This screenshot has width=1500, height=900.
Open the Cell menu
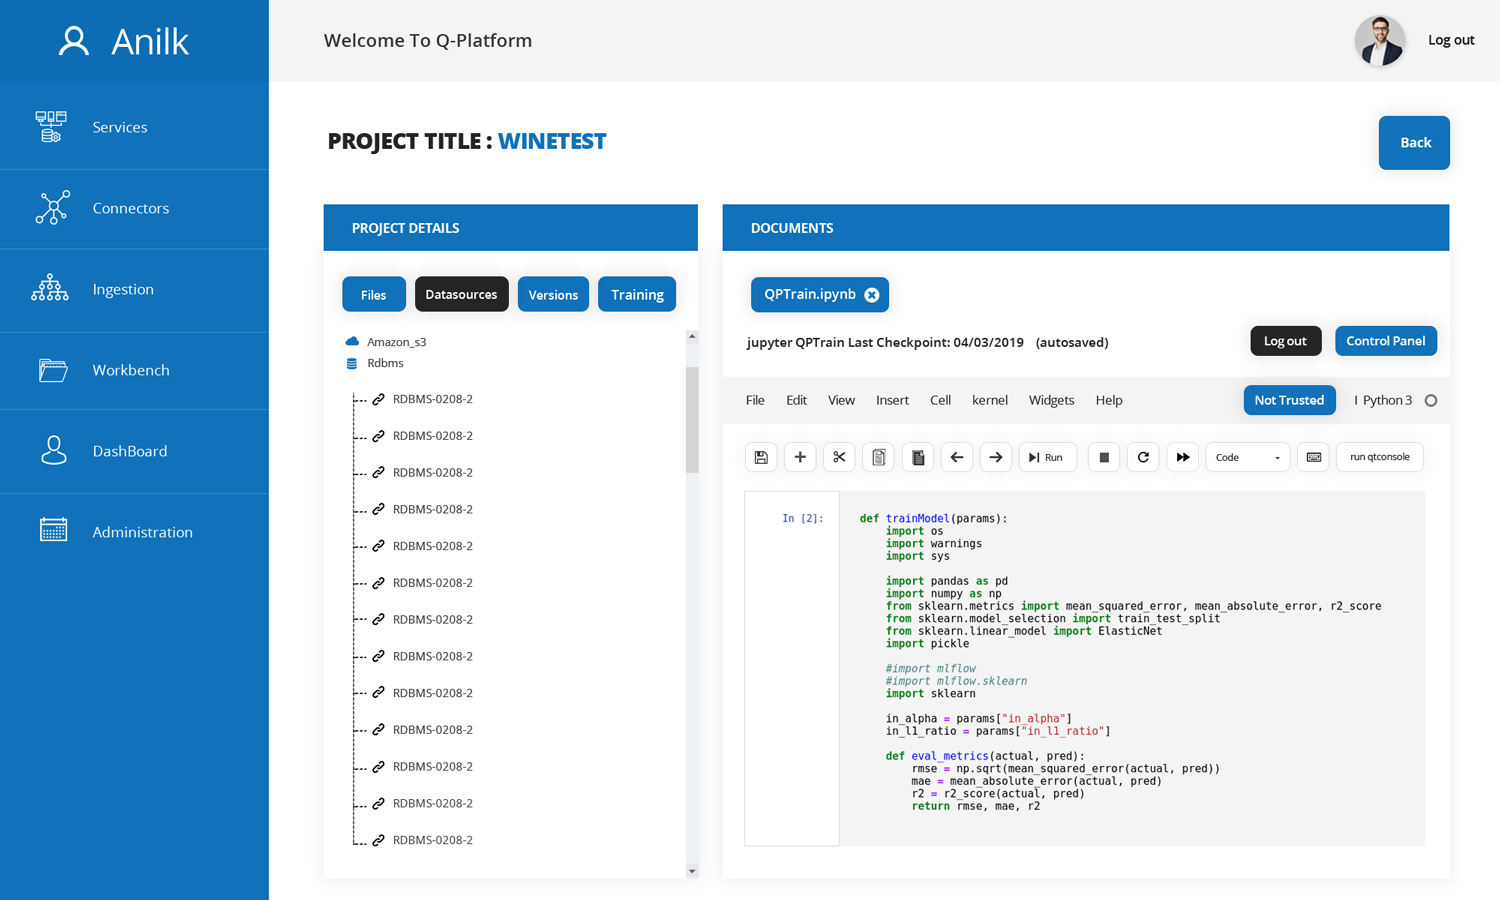point(940,400)
